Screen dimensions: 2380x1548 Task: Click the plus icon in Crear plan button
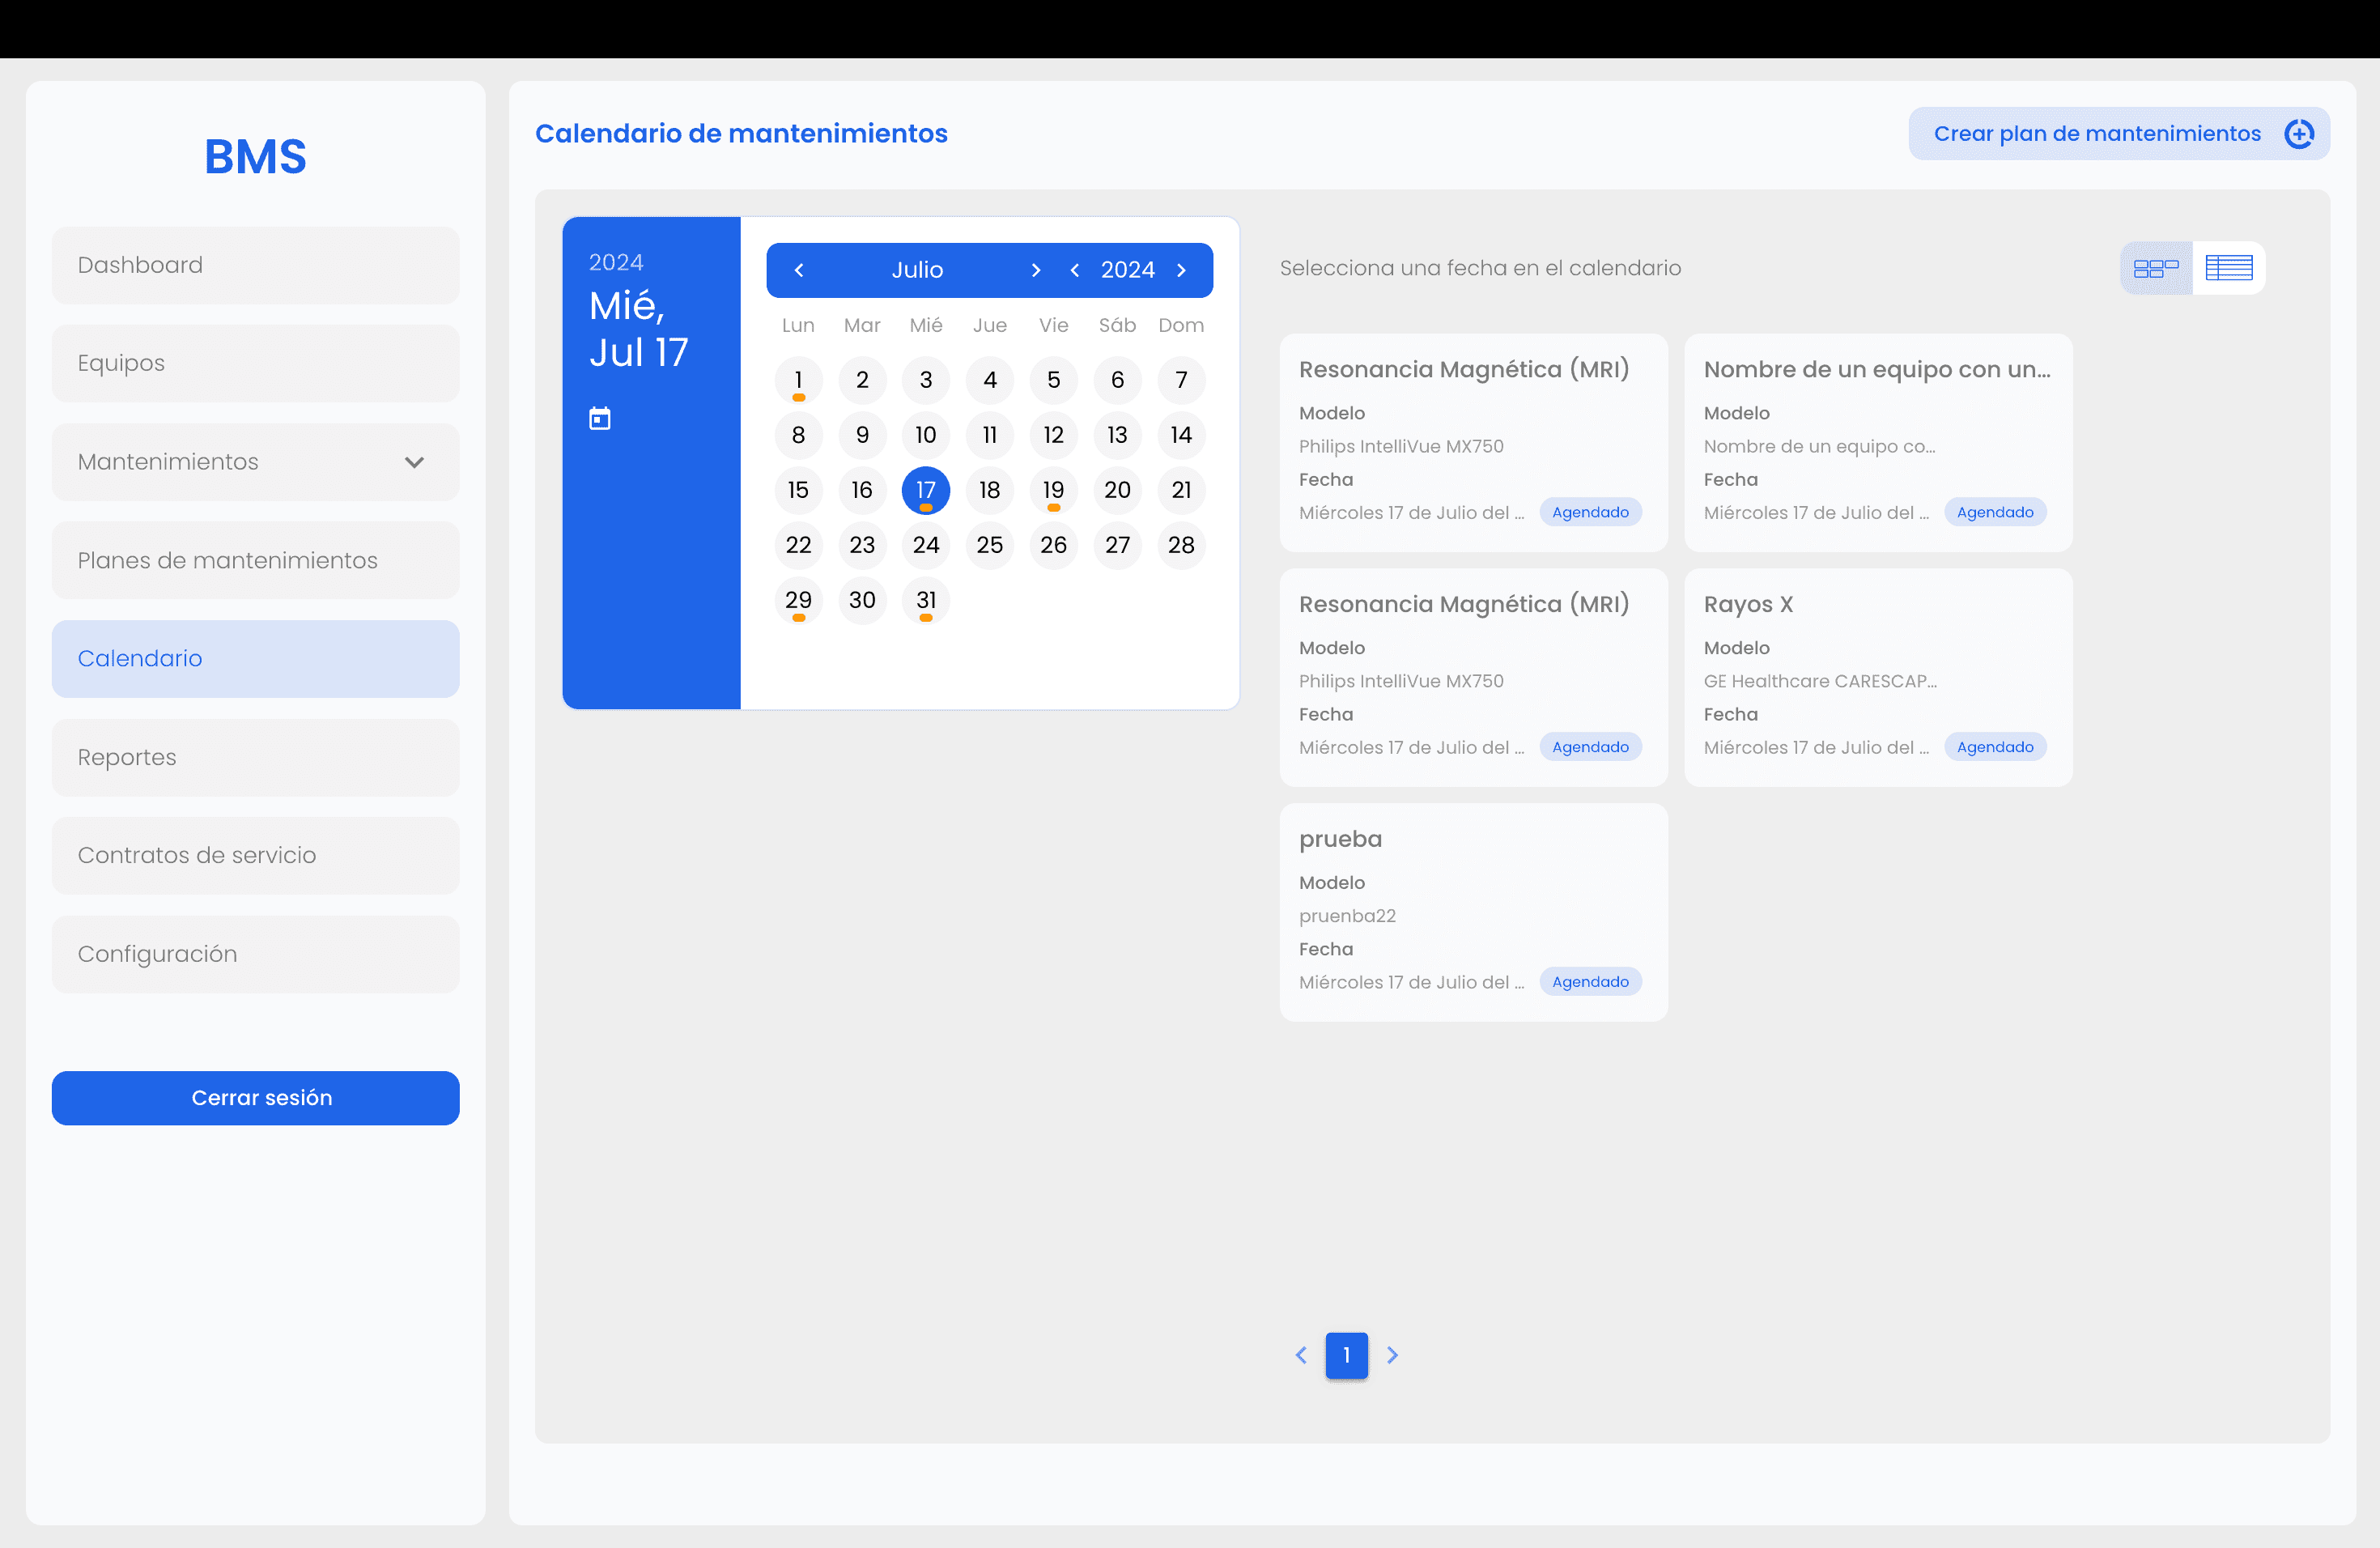(2299, 133)
